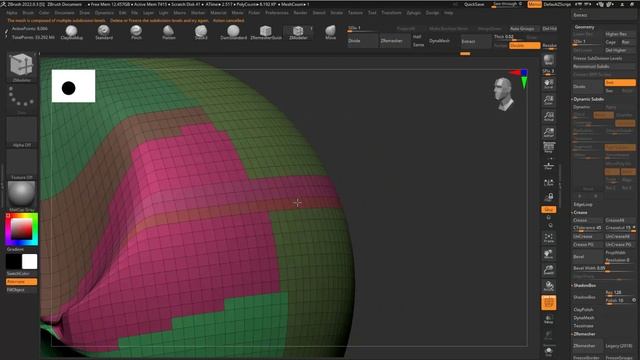
Task: Select the white main color swatch
Action: coord(29,262)
